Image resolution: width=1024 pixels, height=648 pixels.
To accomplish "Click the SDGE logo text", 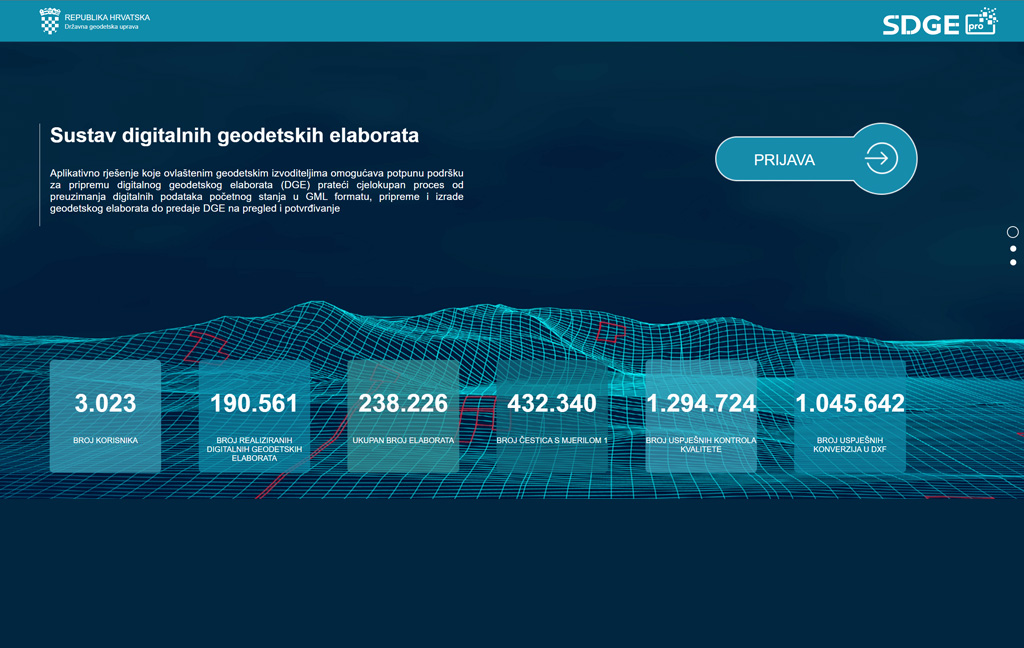I will tap(920, 25).
